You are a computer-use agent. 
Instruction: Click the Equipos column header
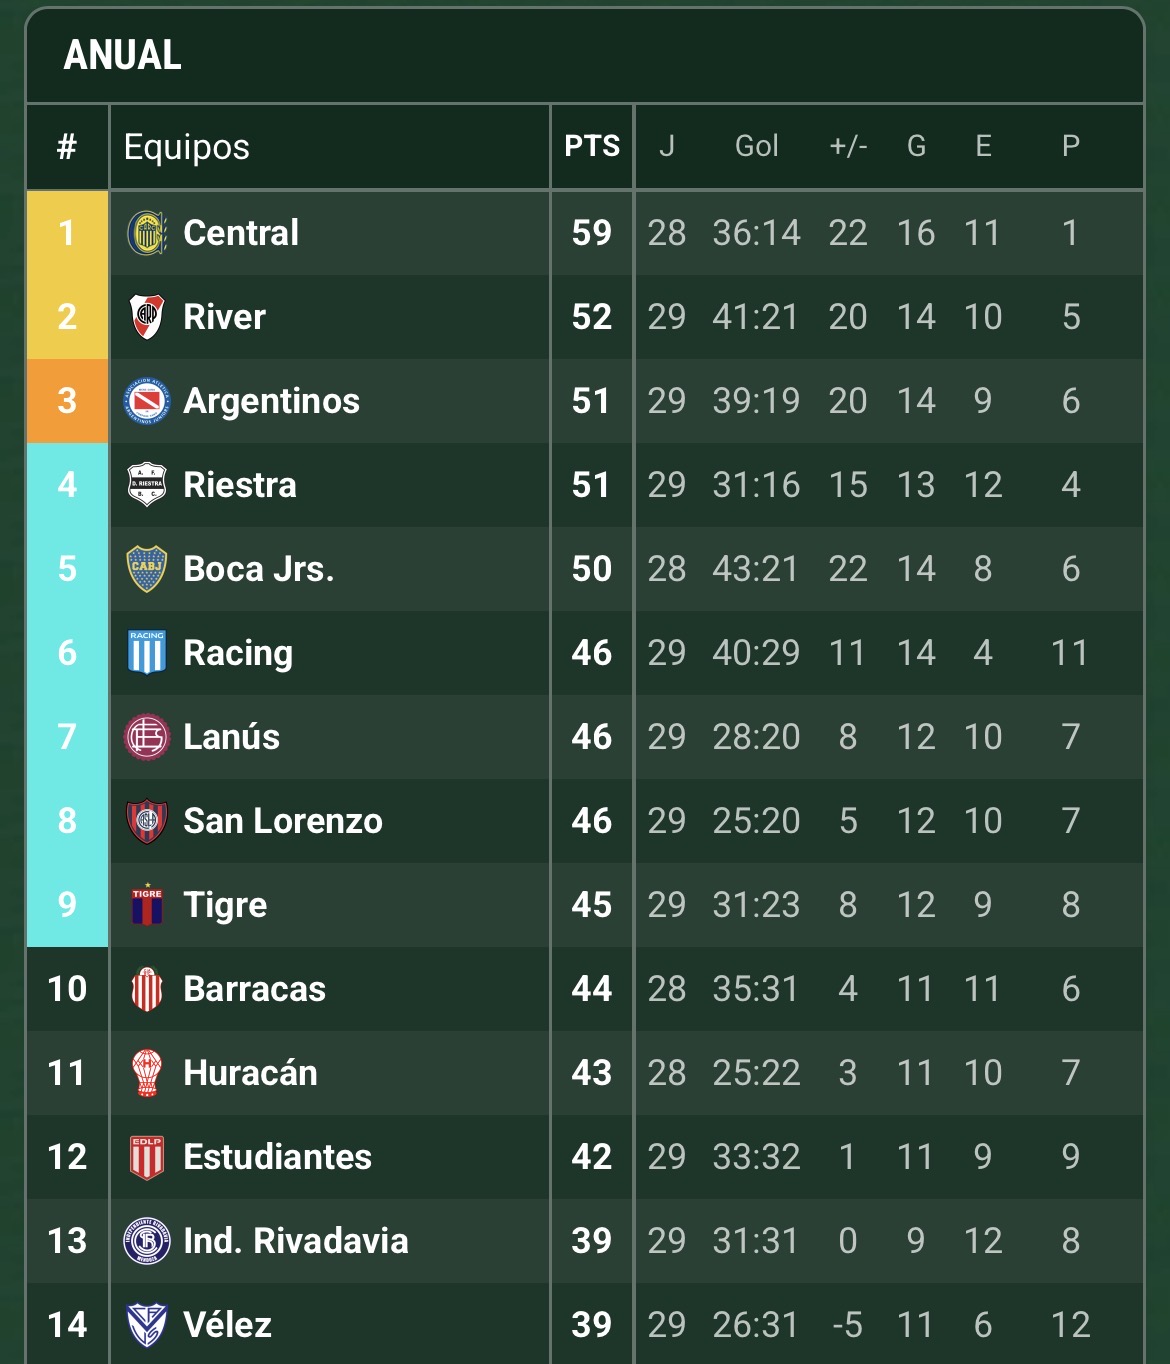click(x=187, y=147)
